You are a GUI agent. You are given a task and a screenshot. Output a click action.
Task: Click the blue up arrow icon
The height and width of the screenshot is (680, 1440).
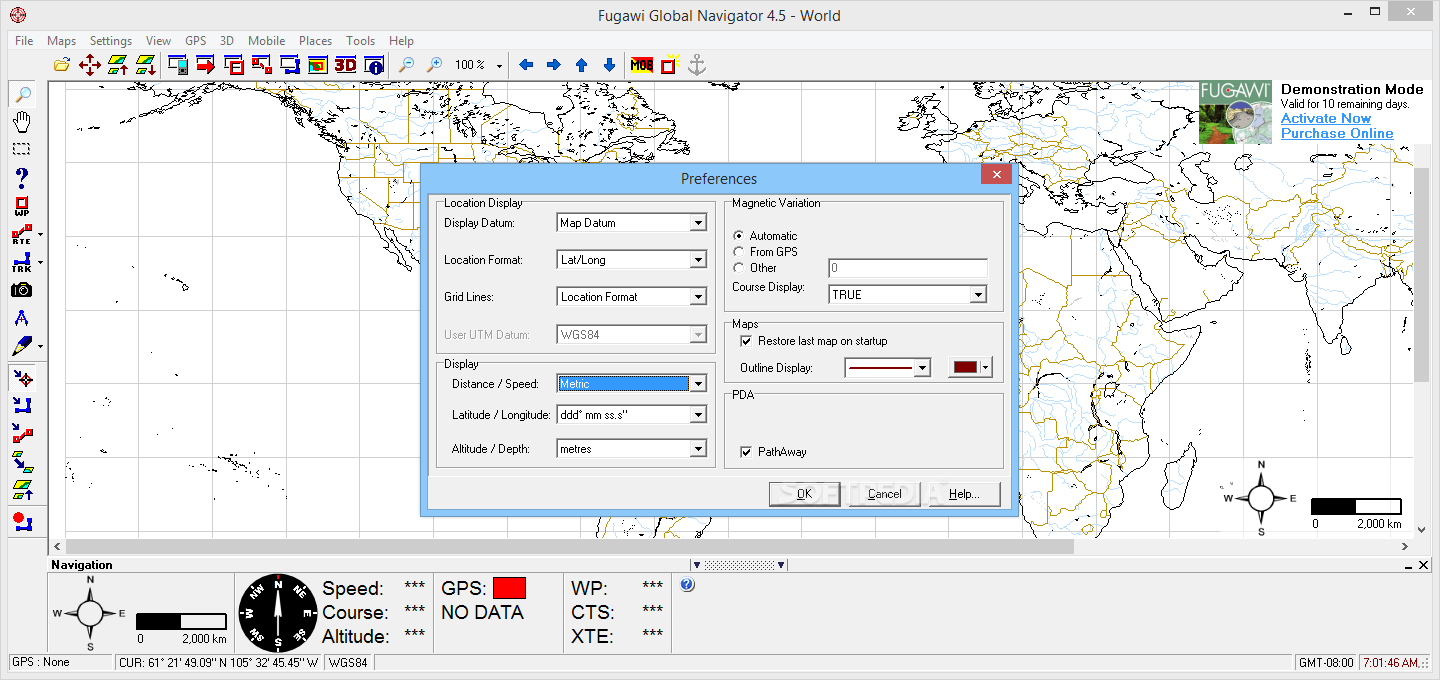pos(581,65)
